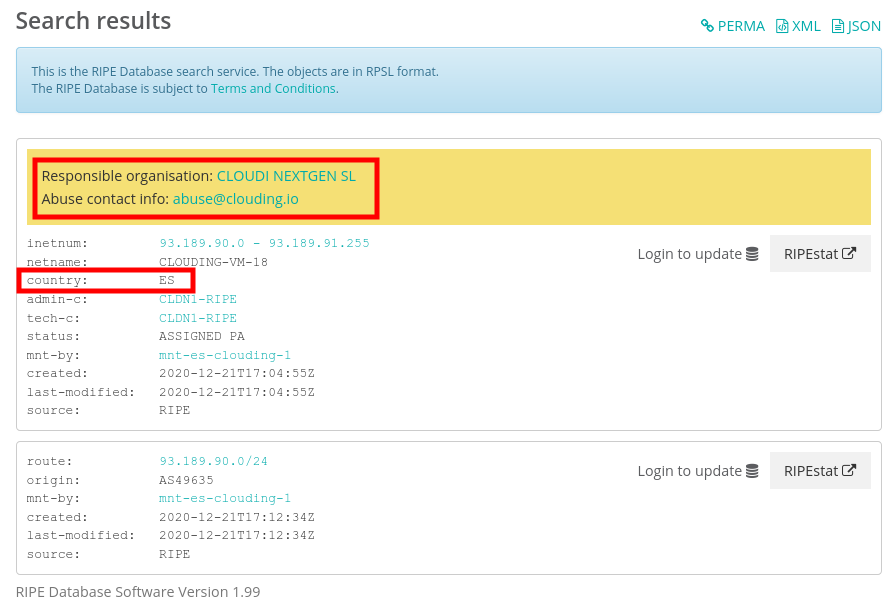Open RIPEstat for the inetnum object
This screenshot has width=896, height=603.
coord(820,254)
